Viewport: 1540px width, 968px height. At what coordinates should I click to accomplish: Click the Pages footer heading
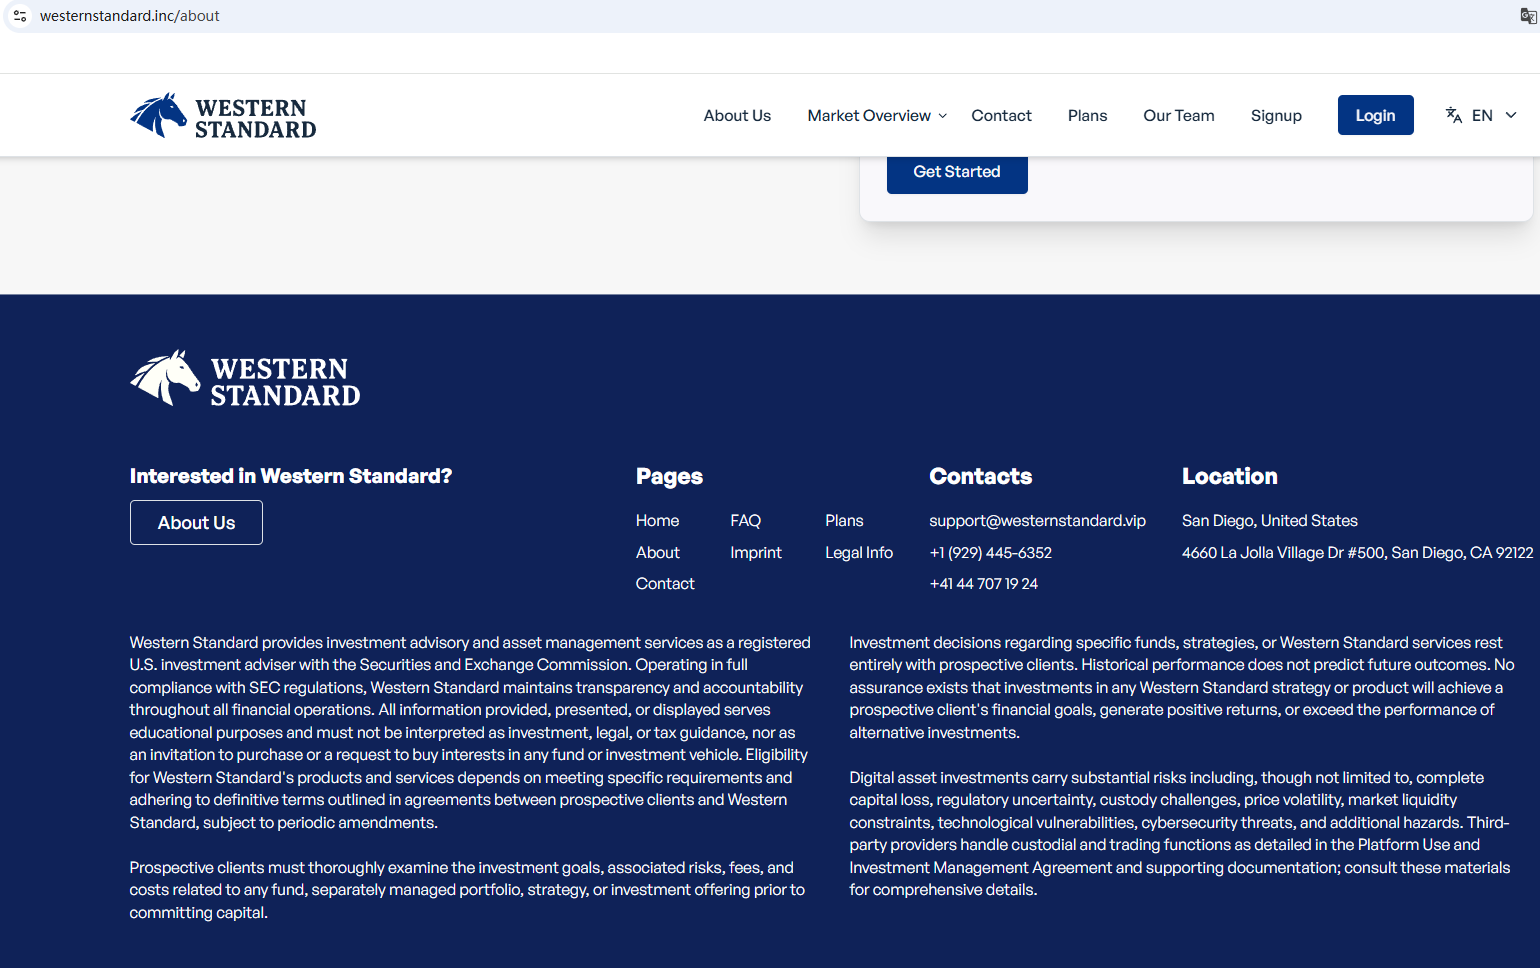[x=669, y=476]
